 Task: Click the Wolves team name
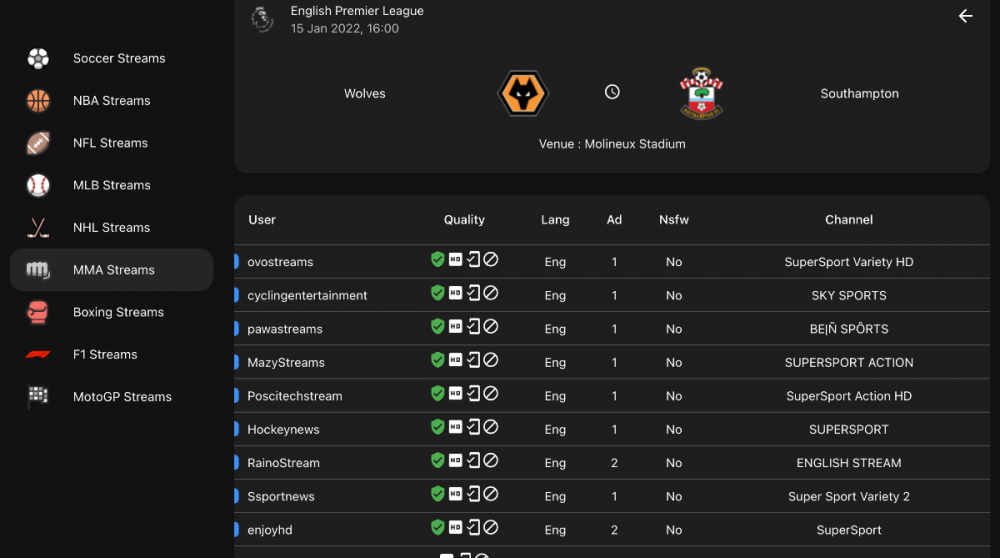click(365, 93)
